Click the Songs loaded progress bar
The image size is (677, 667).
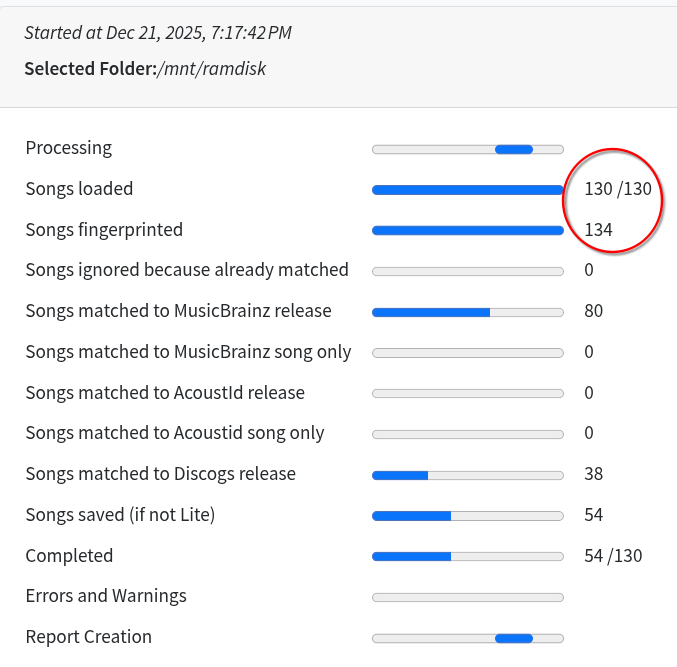467,190
